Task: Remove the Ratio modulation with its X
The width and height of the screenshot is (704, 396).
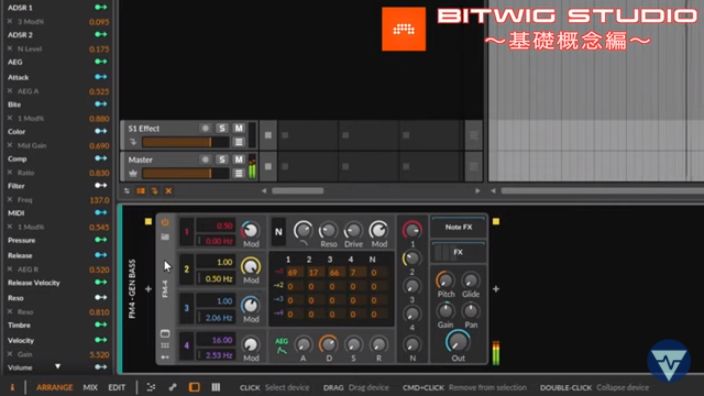Action: click(10, 172)
